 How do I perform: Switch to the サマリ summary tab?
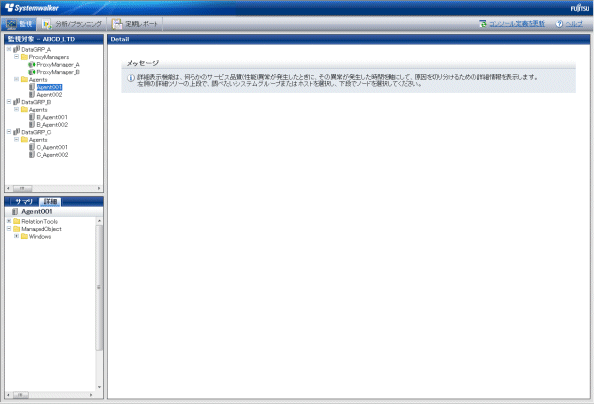(24, 202)
